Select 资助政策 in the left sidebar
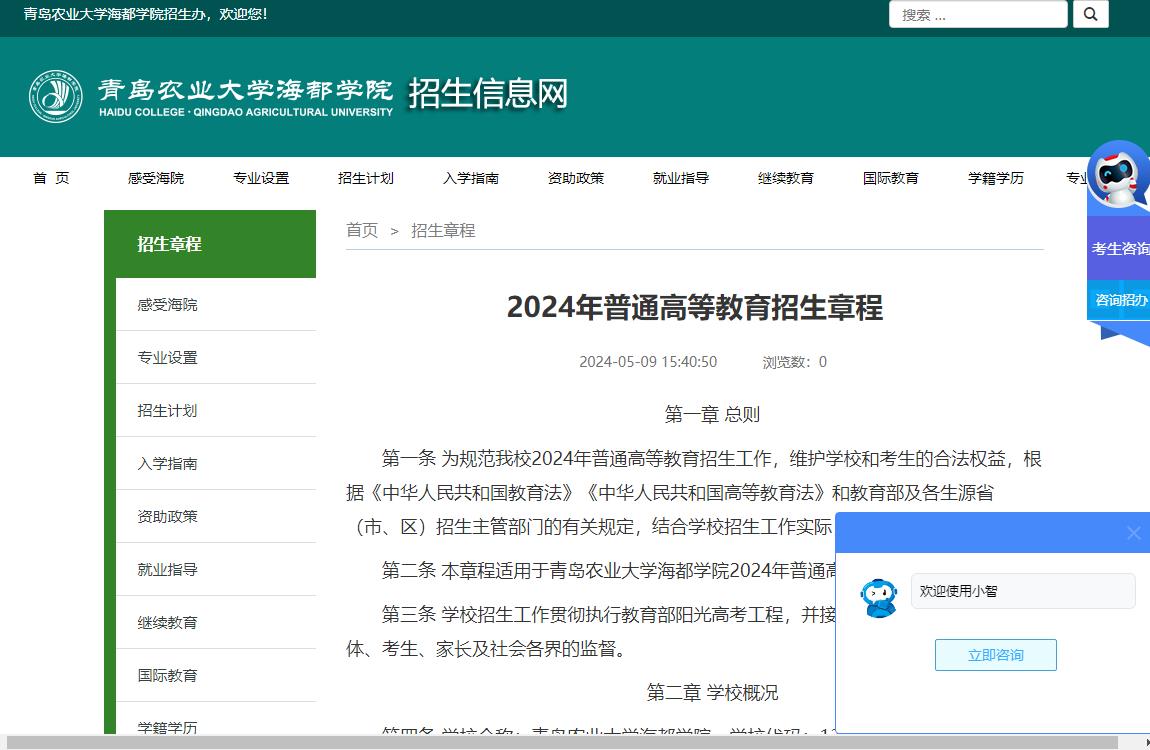 coord(165,516)
